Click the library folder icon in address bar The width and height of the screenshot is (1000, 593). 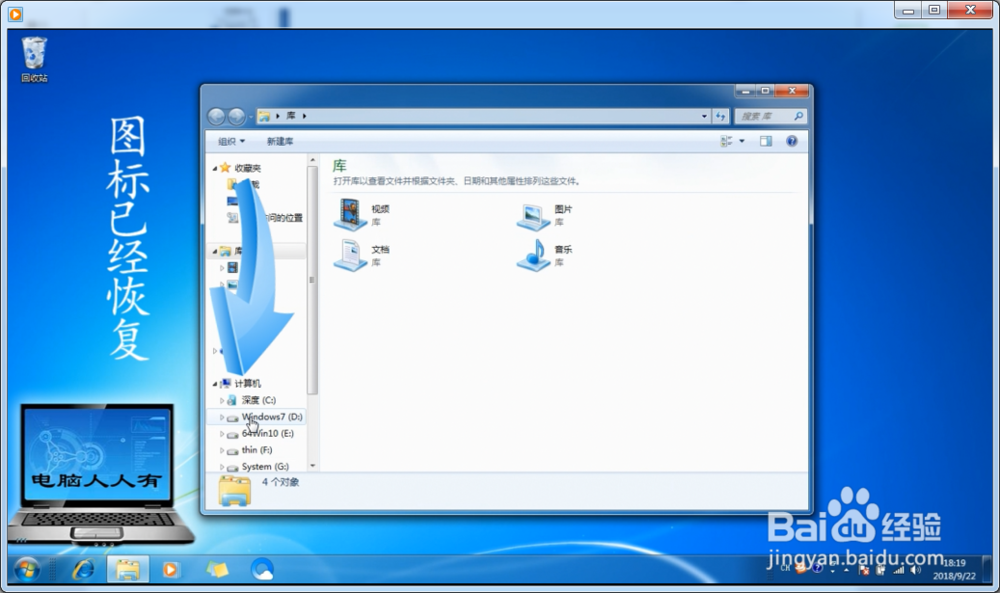tap(264, 116)
